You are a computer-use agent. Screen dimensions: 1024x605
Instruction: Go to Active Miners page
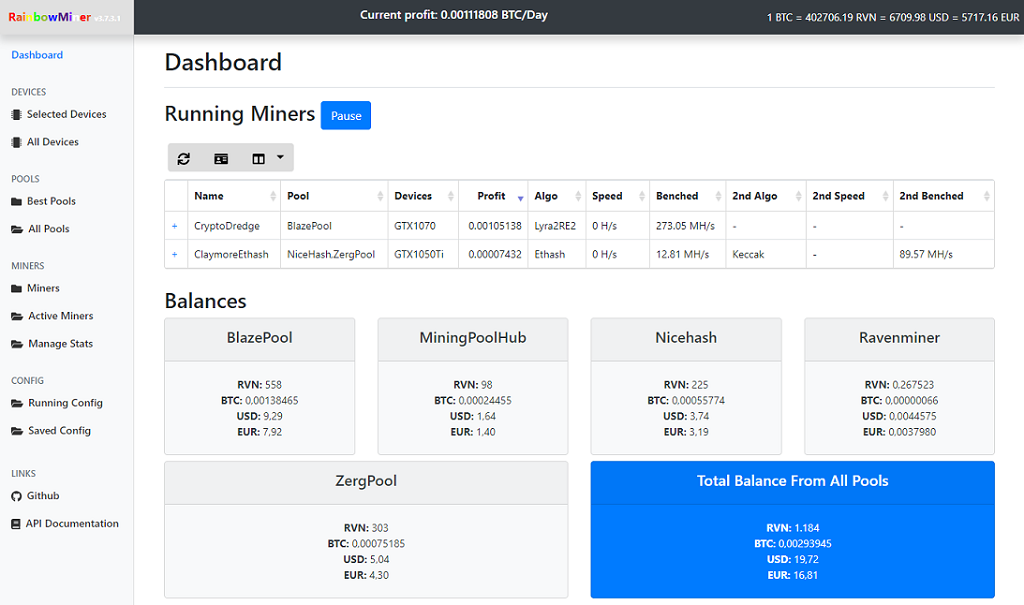[60, 316]
